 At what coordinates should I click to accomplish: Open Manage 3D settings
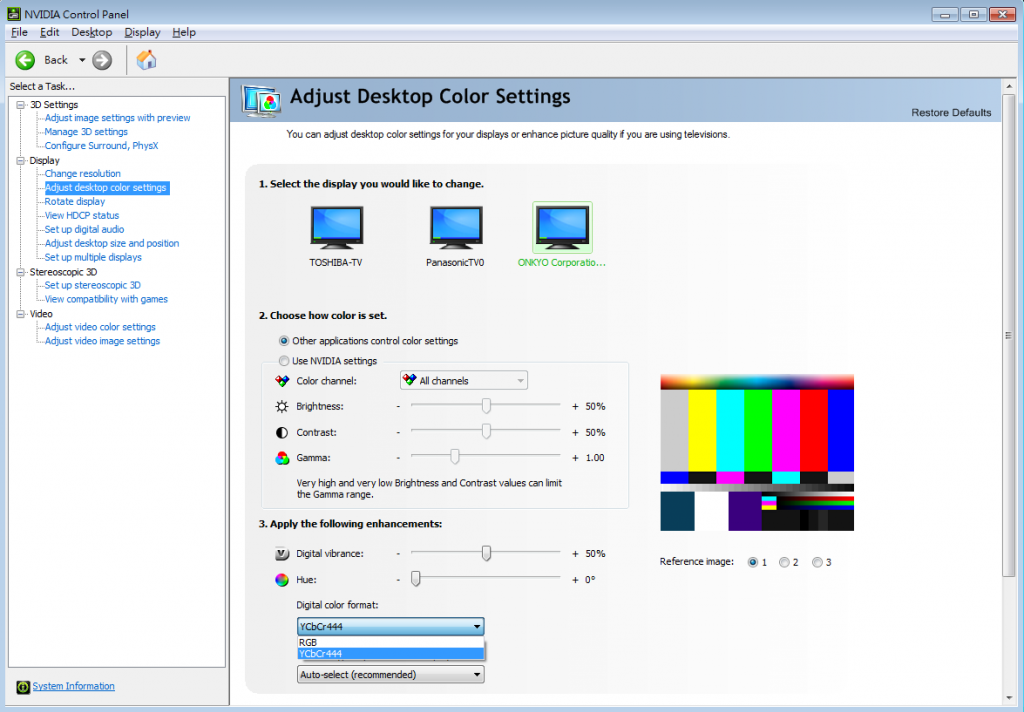click(86, 131)
